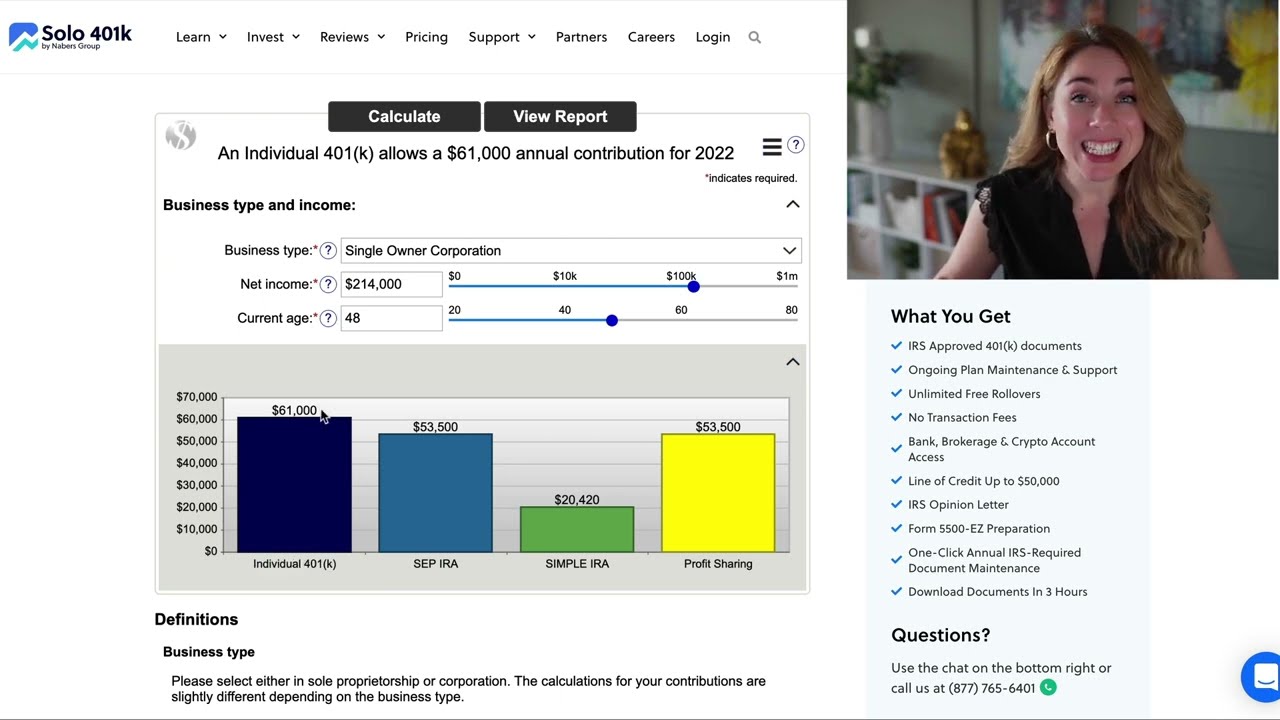Collapse the Business type and income section
This screenshot has width=1280, height=720.
(x=793, y=205)
